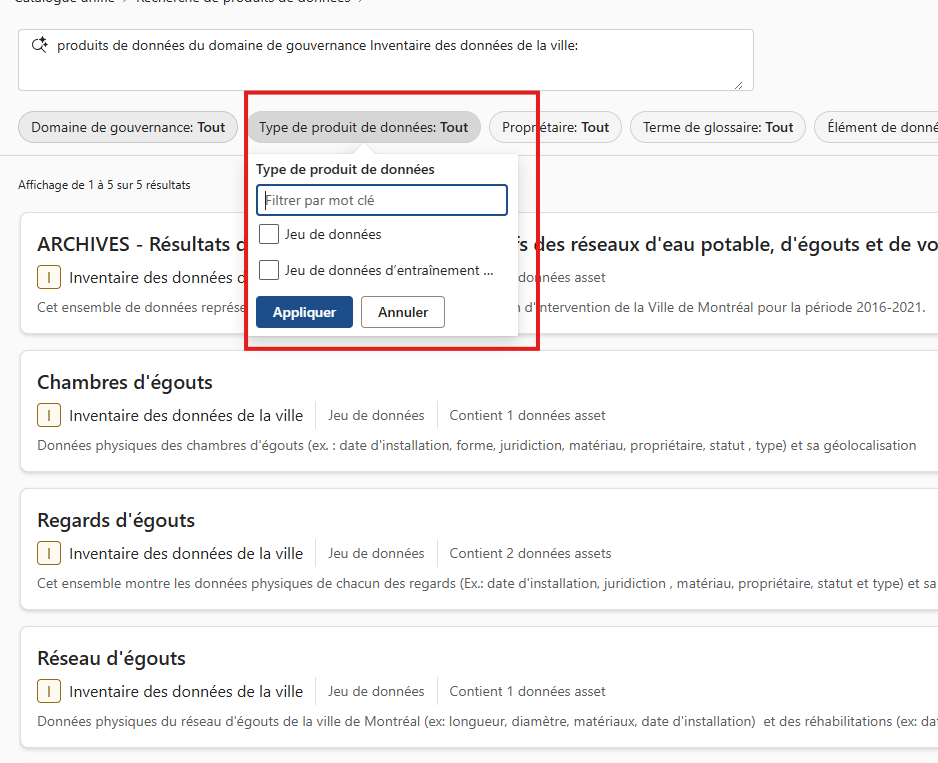Click Jeu de données label in Chambres d'égouts card
Viewport: 938px width, 763px height.
pyautogui.click(x=376, y=415)
